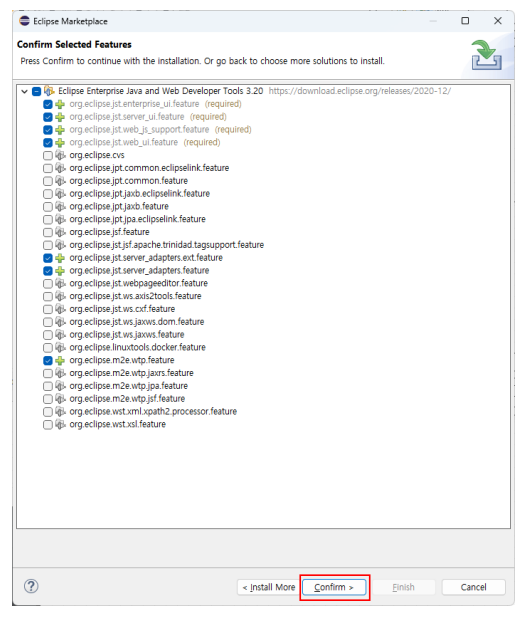Image resolution: width=522 pixels, height=617 pixels.
Task: Collapse the Eclipse Enterprise Java tree node
Action: [x=24, y=91]
